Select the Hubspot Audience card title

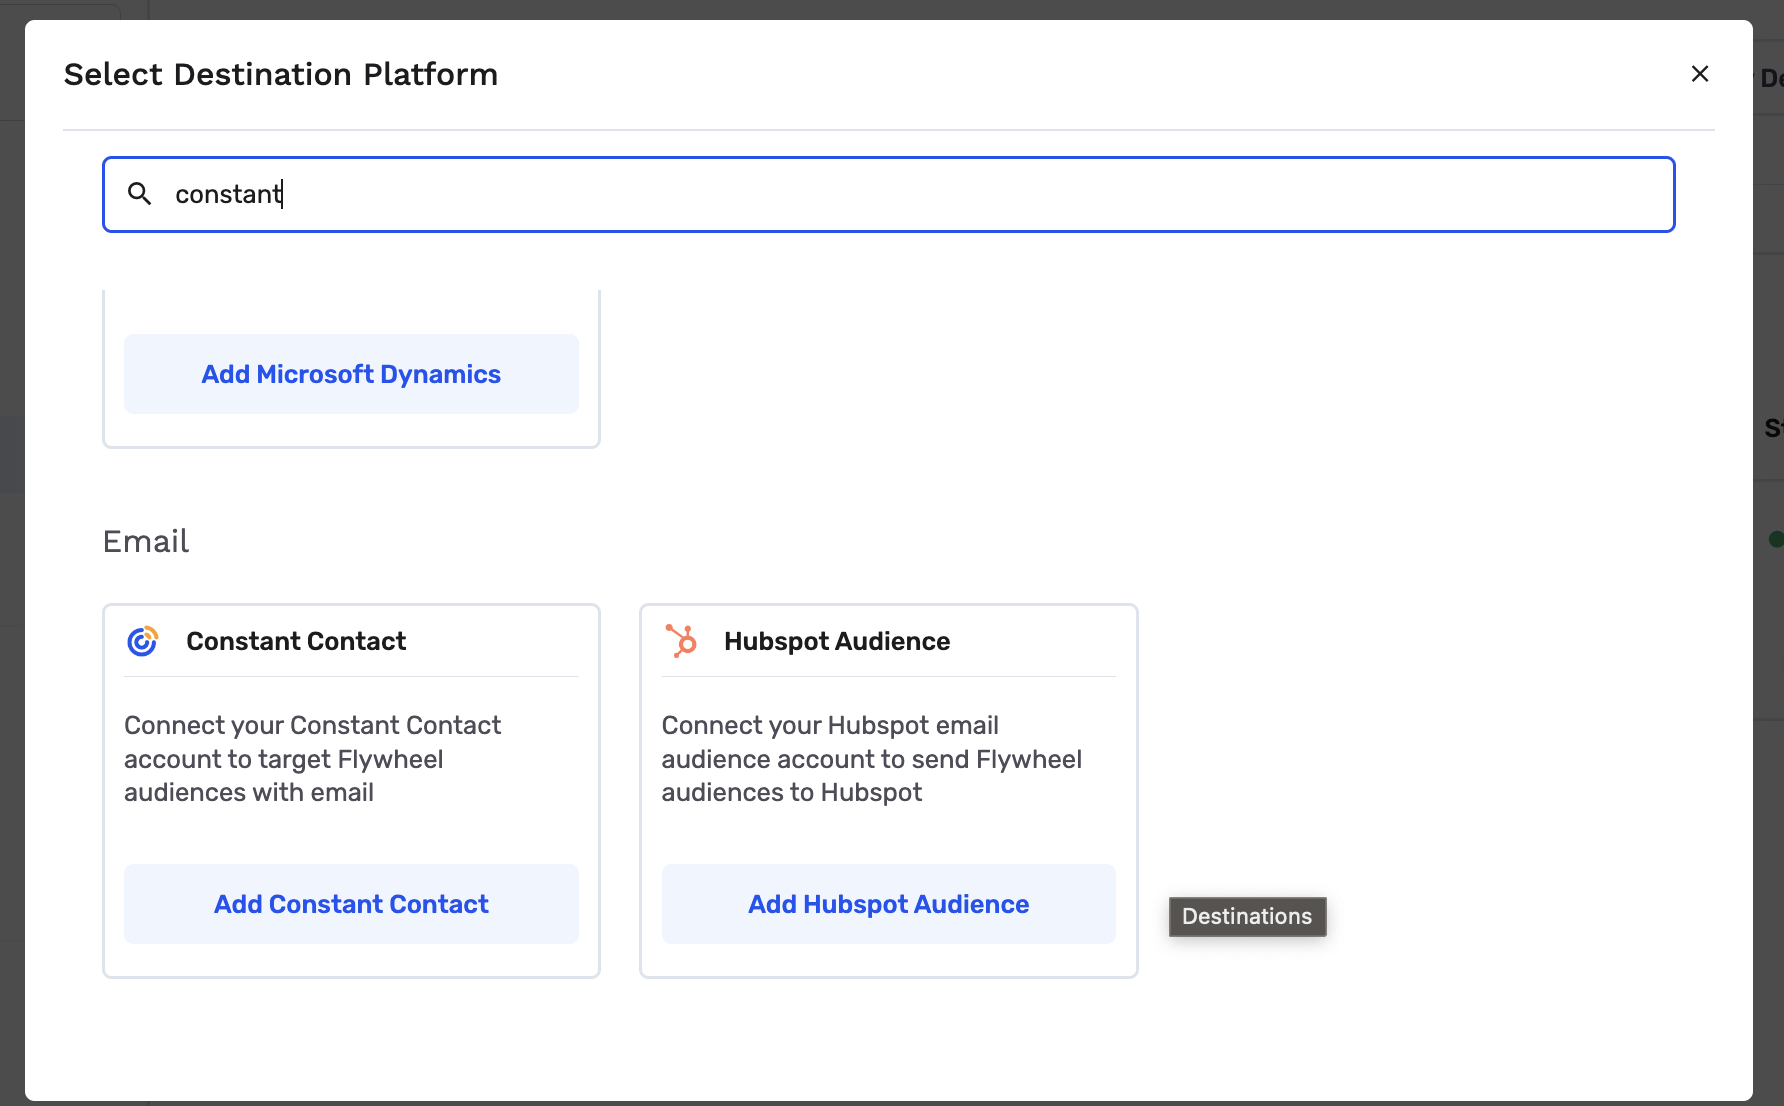[x=837, y=641]
